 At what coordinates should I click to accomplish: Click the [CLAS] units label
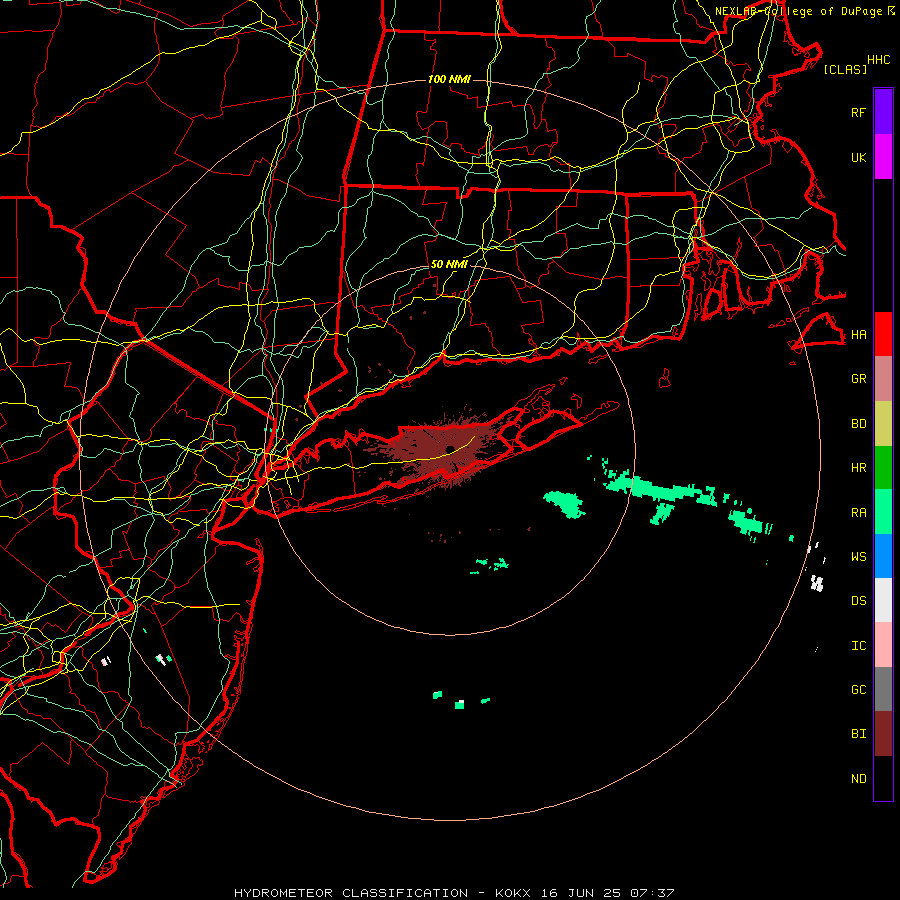pos(845,69)
